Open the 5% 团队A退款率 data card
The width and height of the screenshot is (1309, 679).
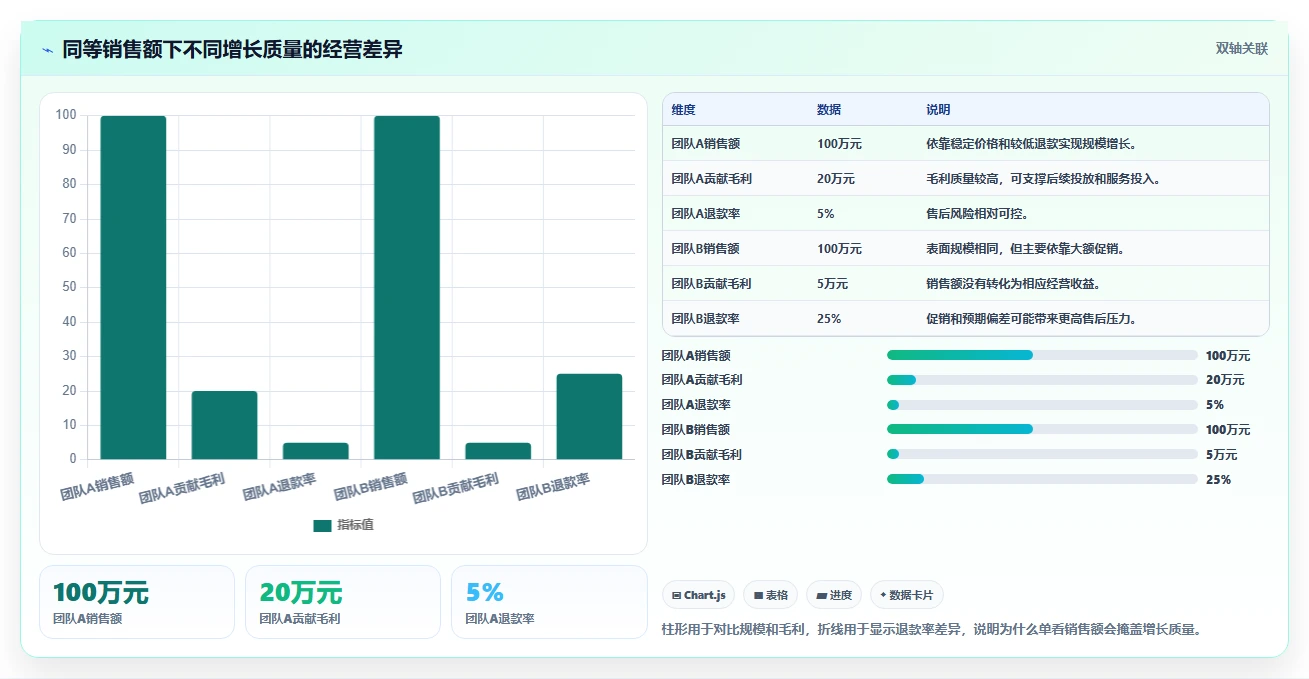click(x=549, y=602)
